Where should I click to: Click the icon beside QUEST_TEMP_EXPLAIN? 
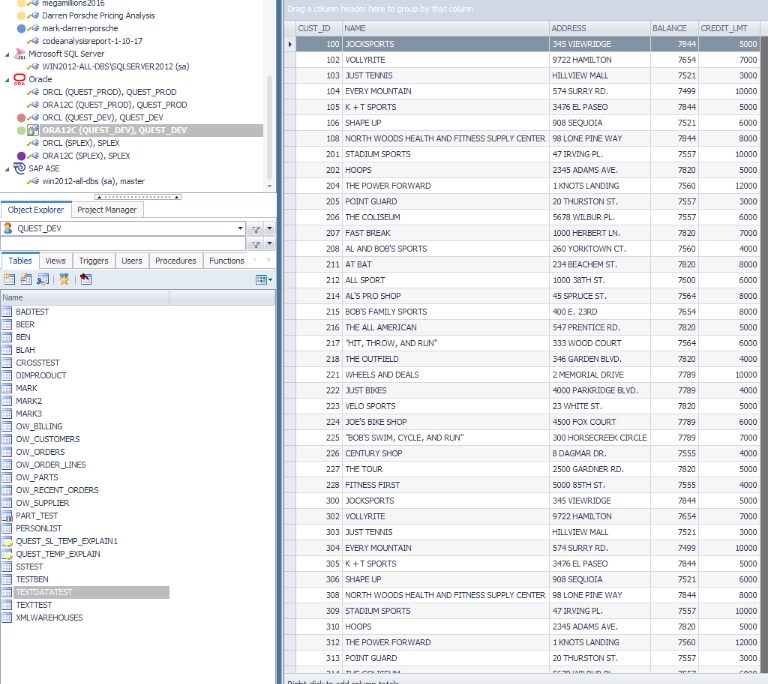coord(7,553)
